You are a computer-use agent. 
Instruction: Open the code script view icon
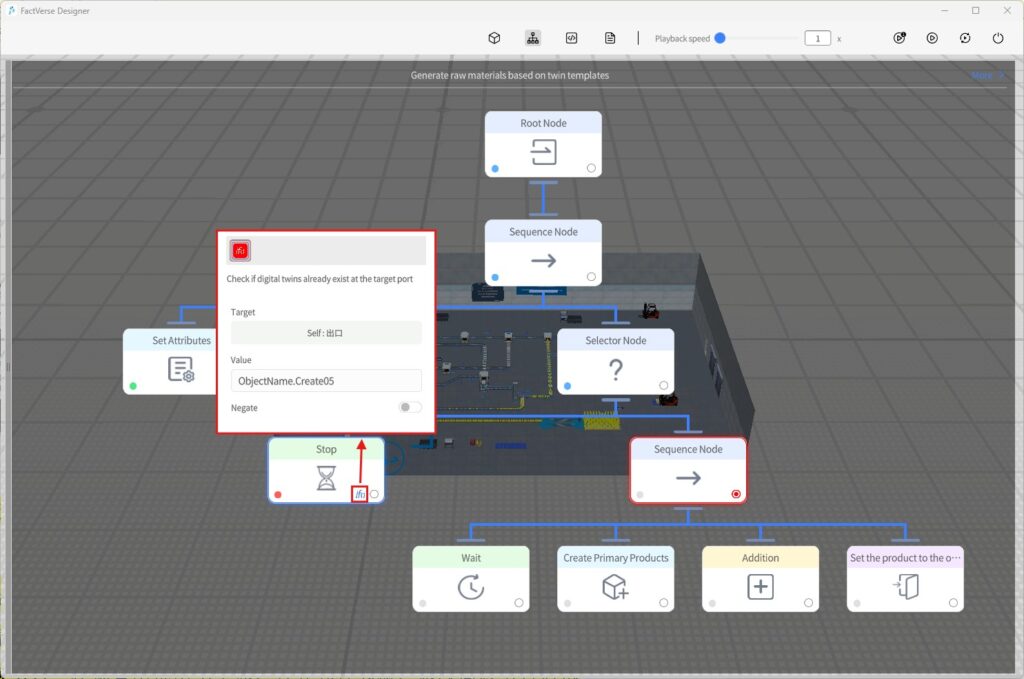(571, 38)
